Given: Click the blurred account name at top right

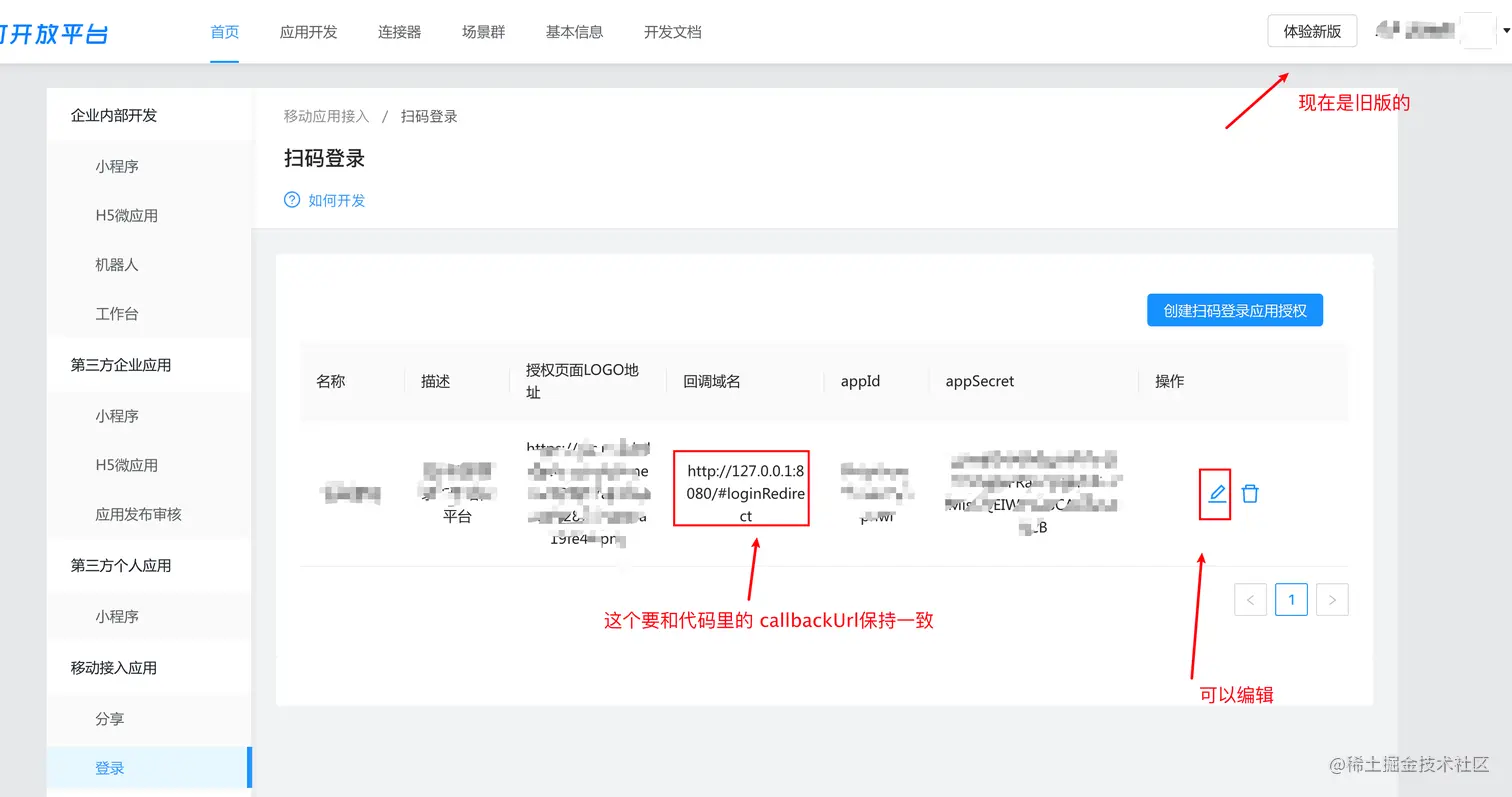Looking at the screenshot, I should tap(1416, 31).
